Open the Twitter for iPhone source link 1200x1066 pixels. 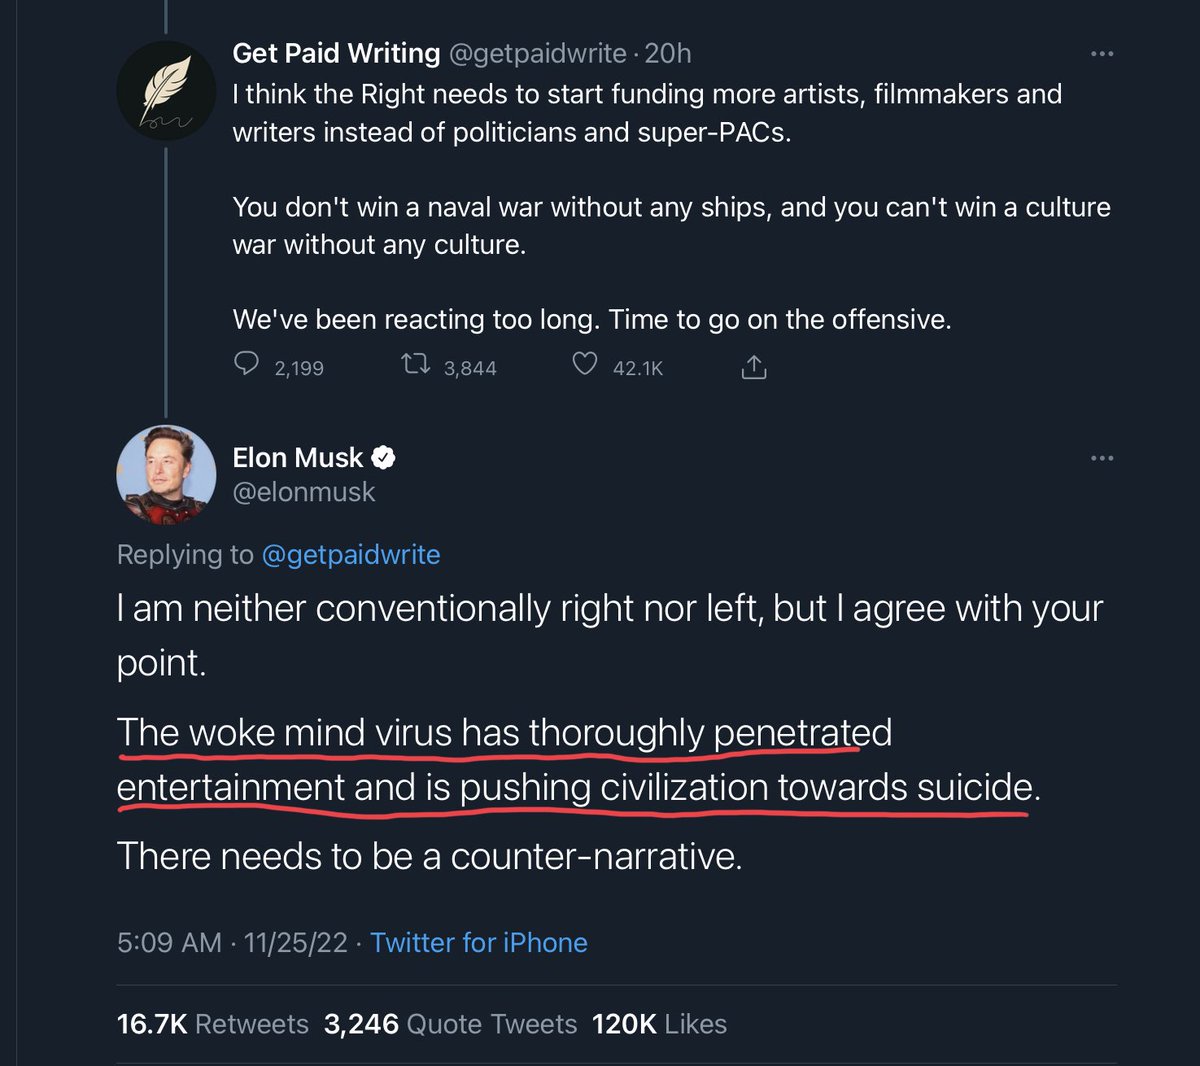[x=479, y=943]
